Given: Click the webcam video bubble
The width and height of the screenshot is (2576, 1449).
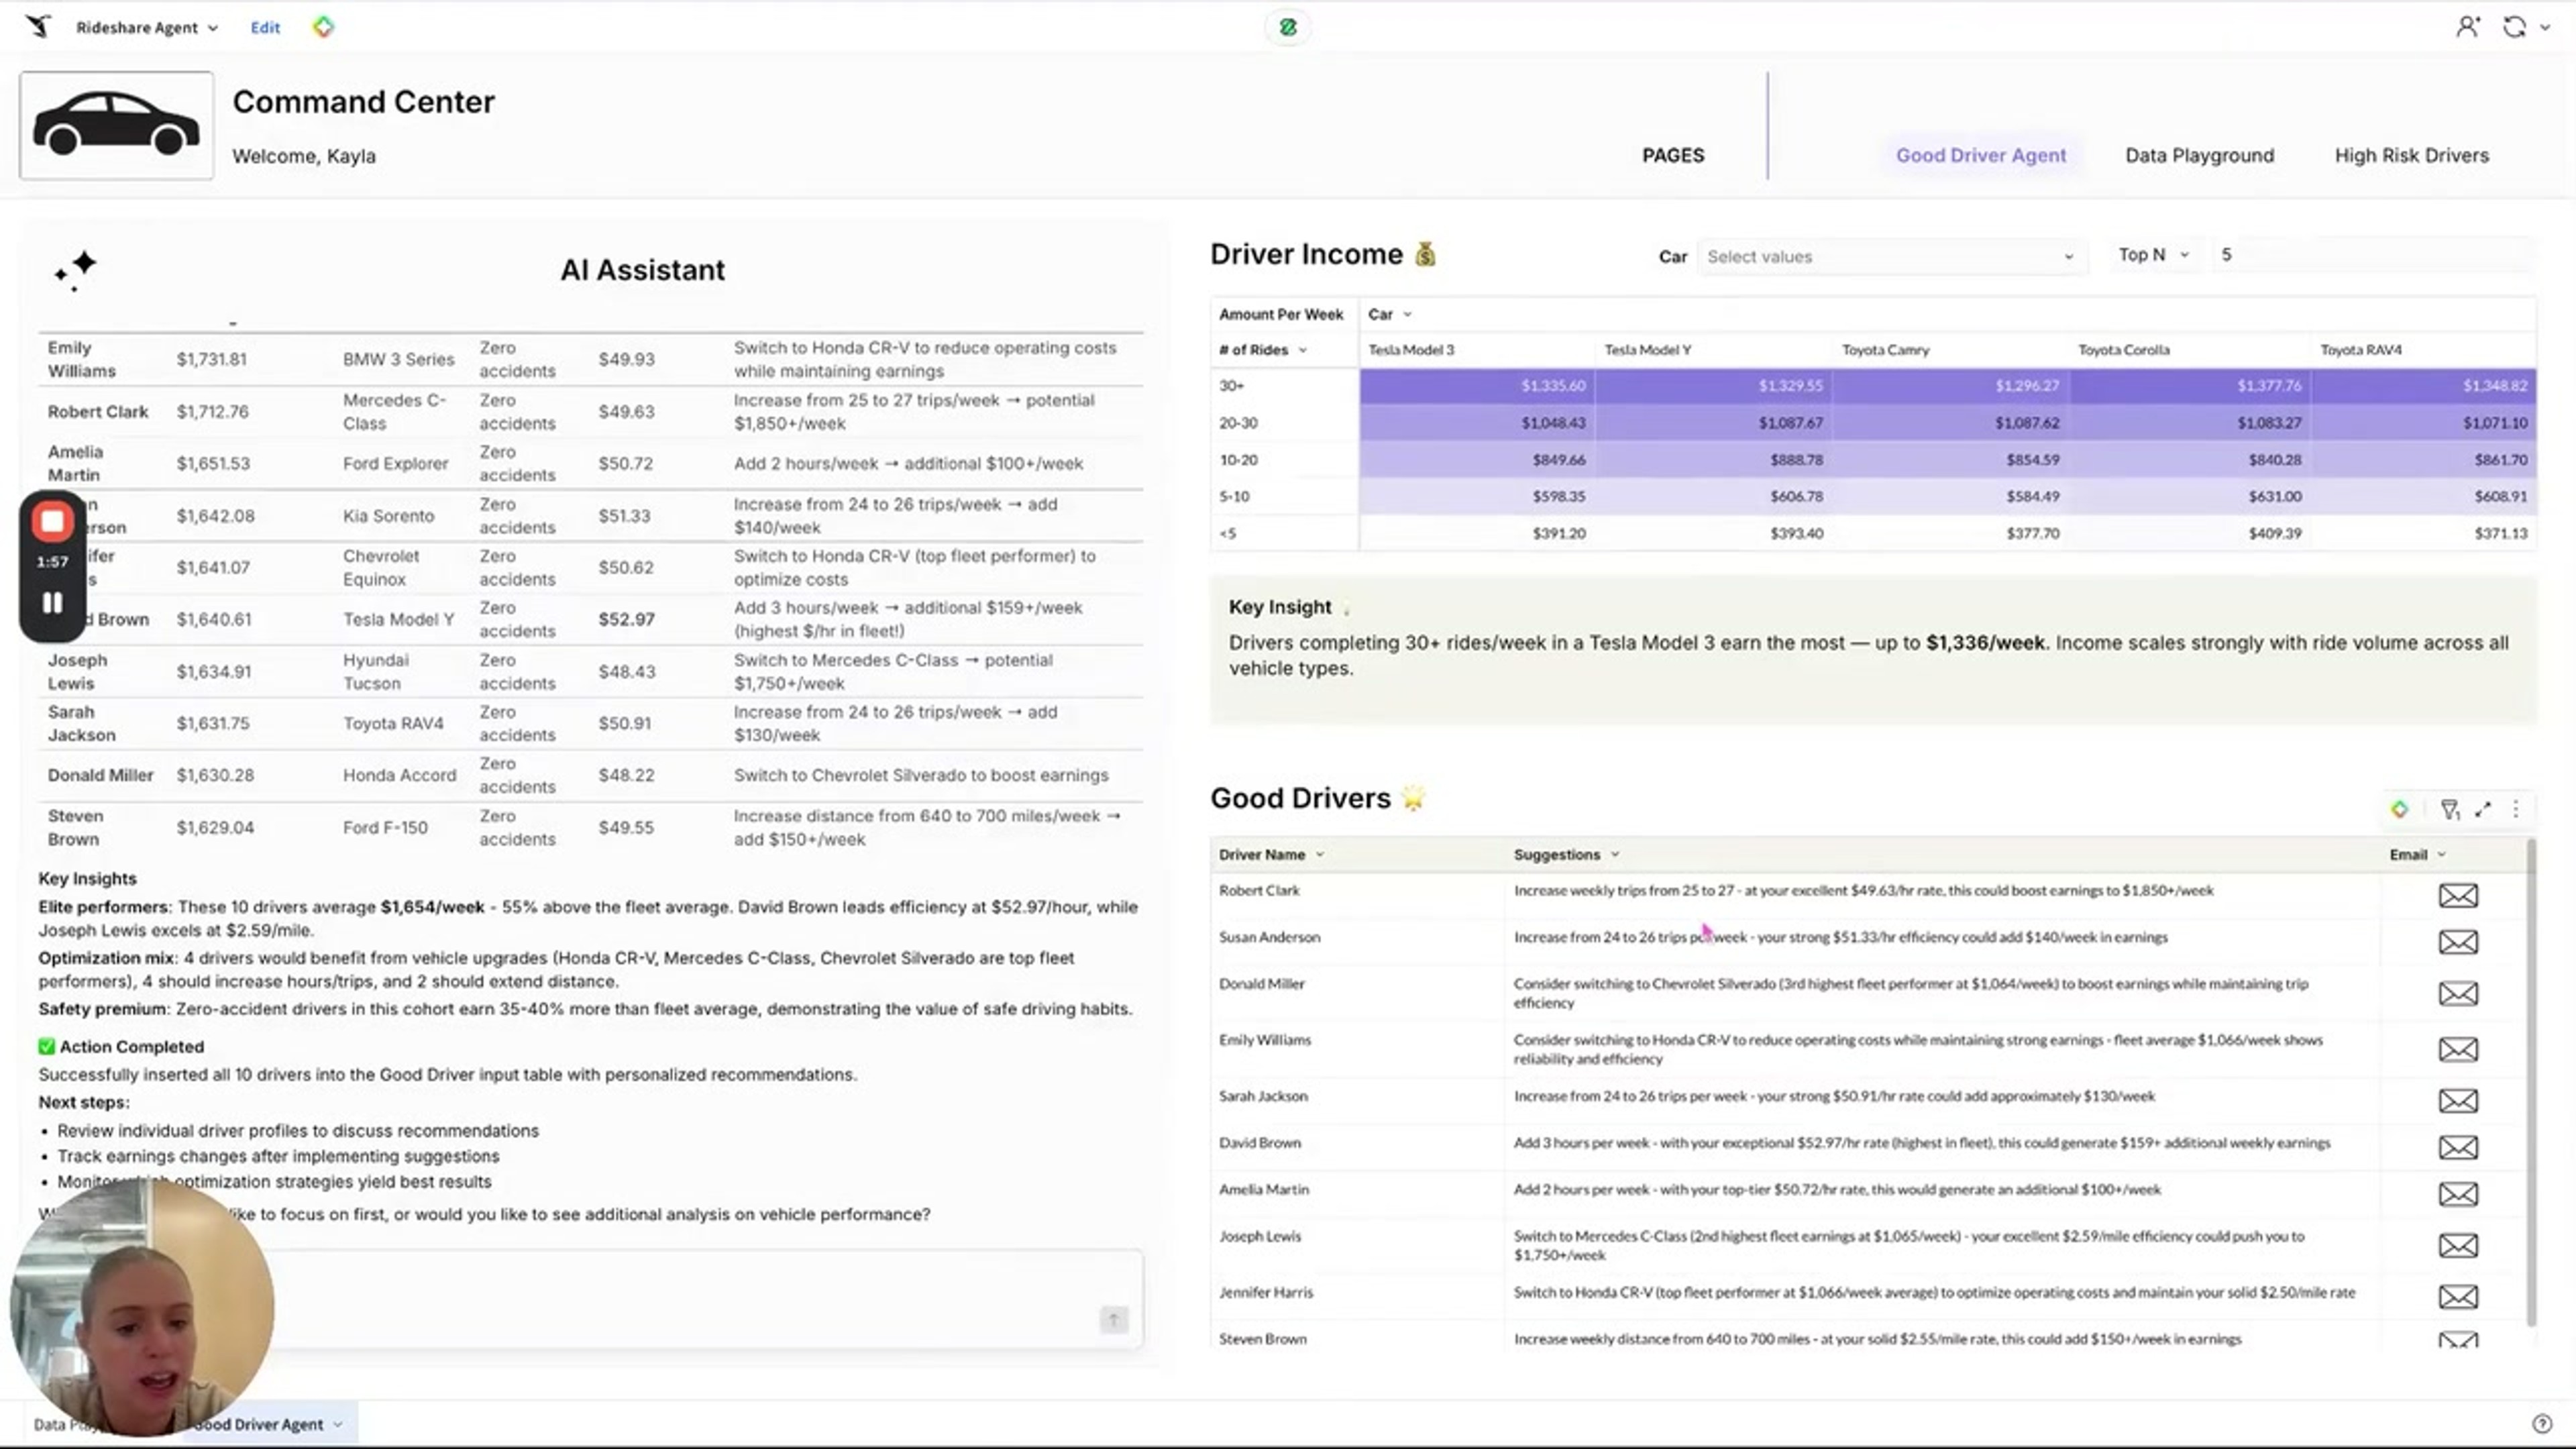Looking at the screenshot, I should pos(142,1307).
